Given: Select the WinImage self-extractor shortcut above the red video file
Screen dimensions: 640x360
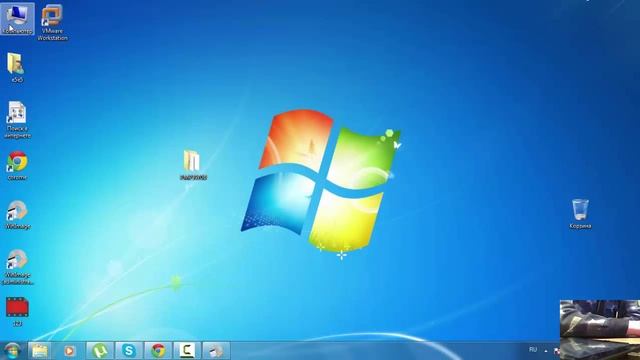Looking at the screenshot, I should coord(18,267).
